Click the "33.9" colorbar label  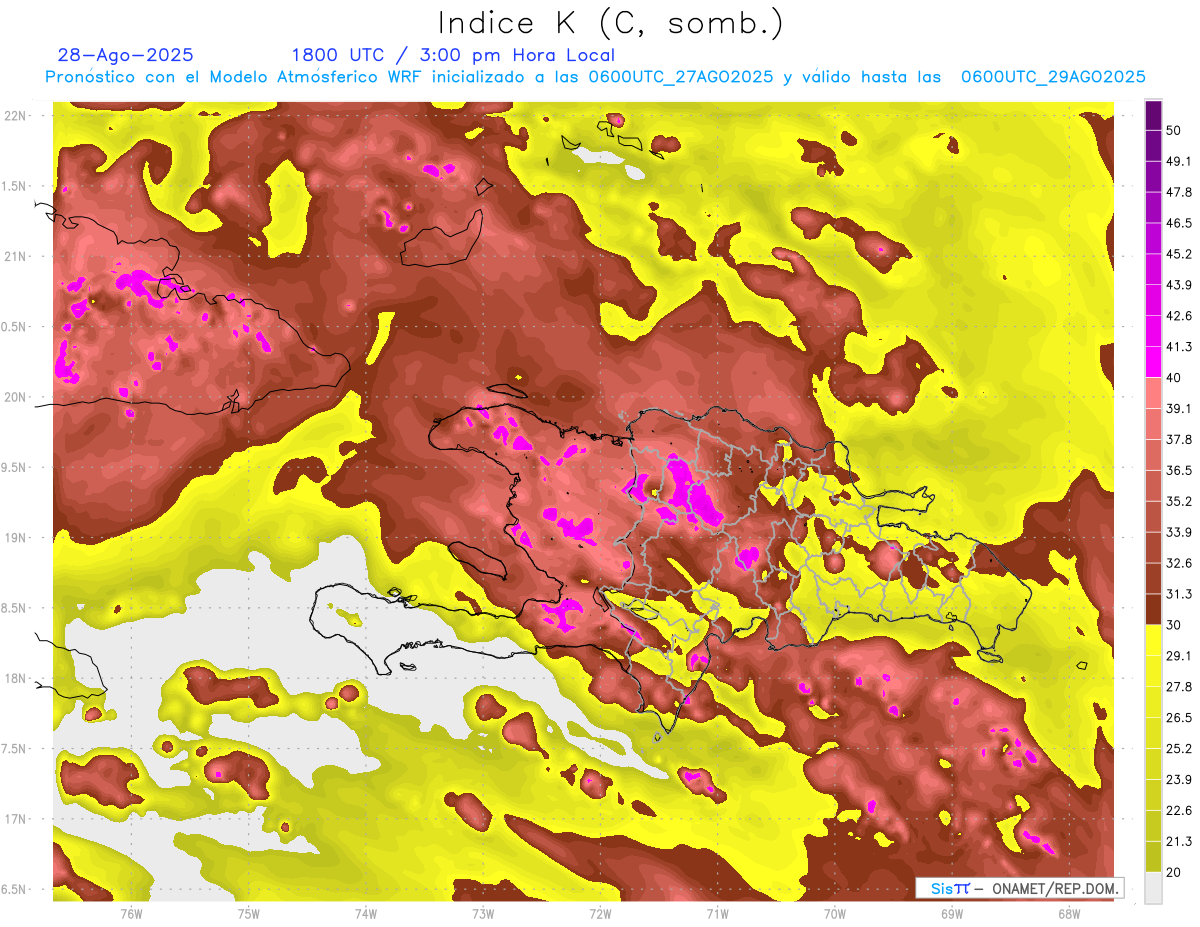point(1178,532)
